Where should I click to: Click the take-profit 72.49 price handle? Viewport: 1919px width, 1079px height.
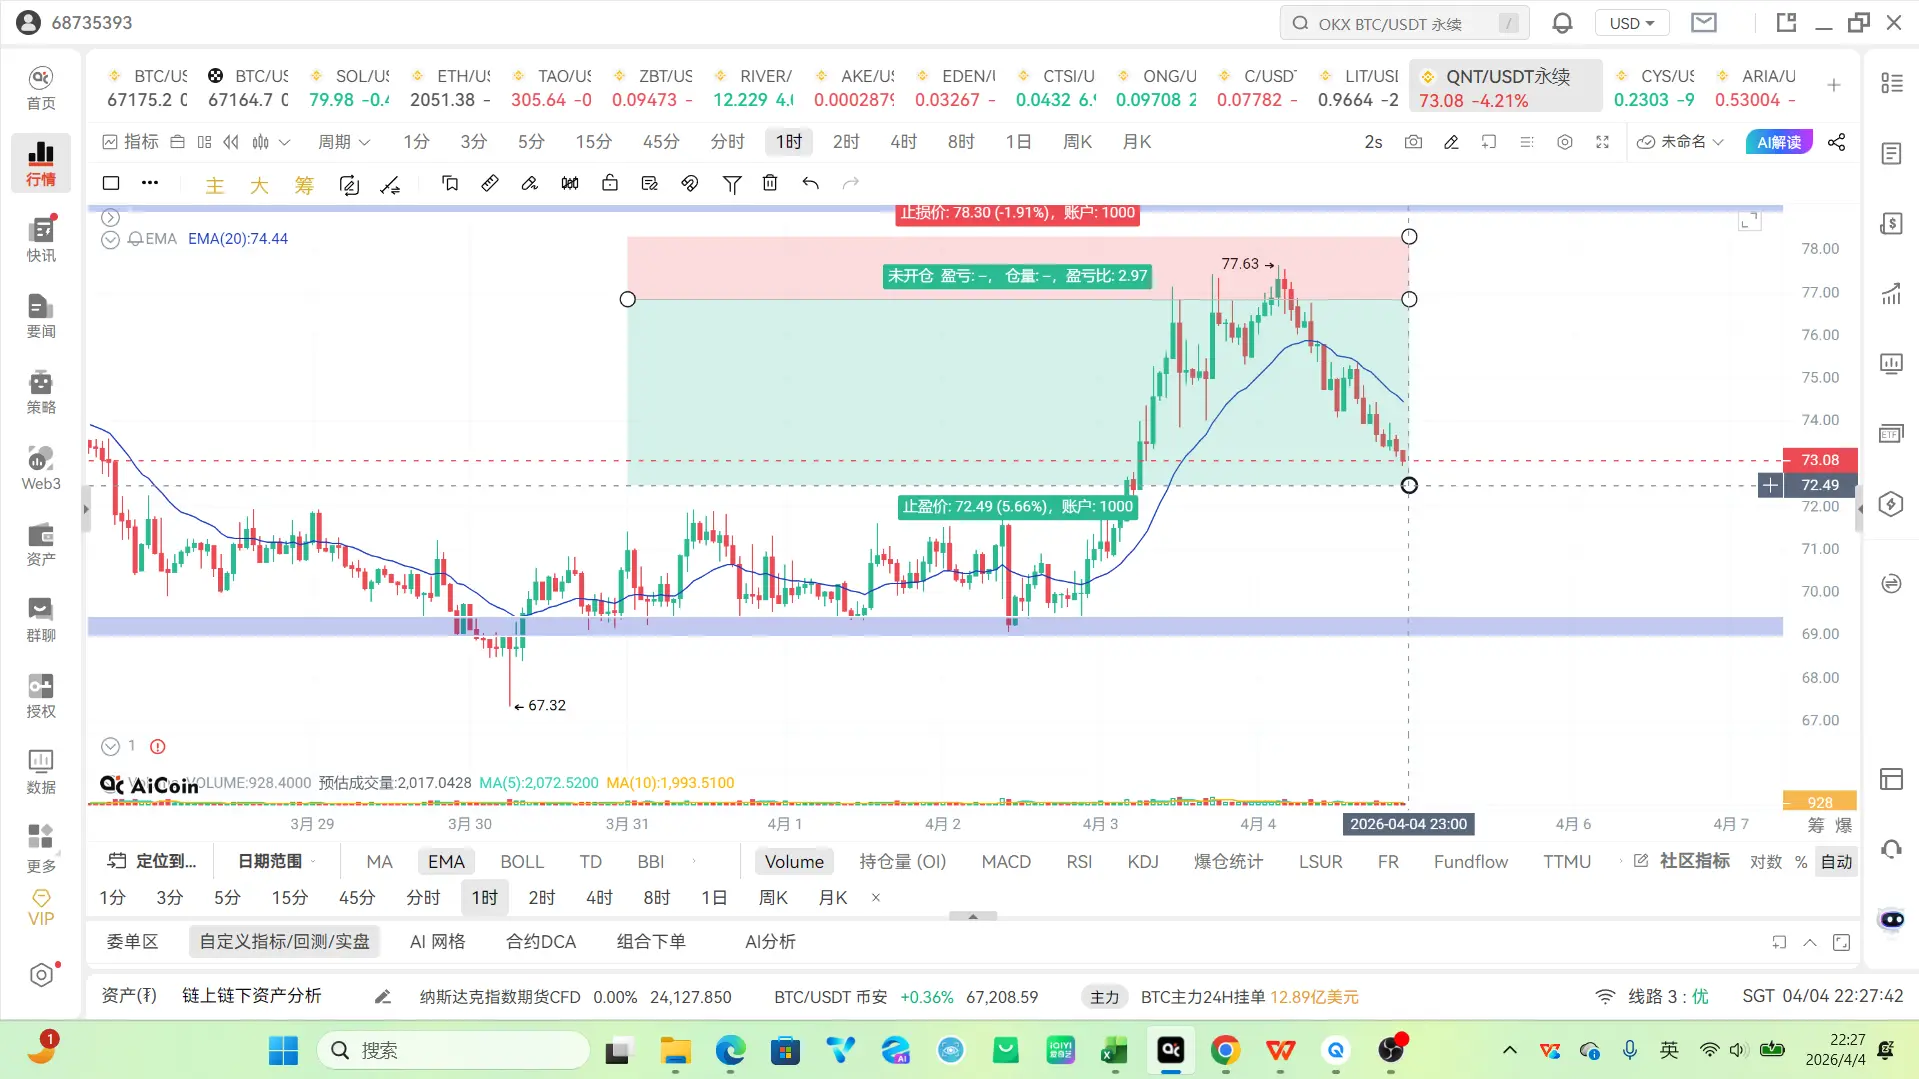click(1409, 485)
